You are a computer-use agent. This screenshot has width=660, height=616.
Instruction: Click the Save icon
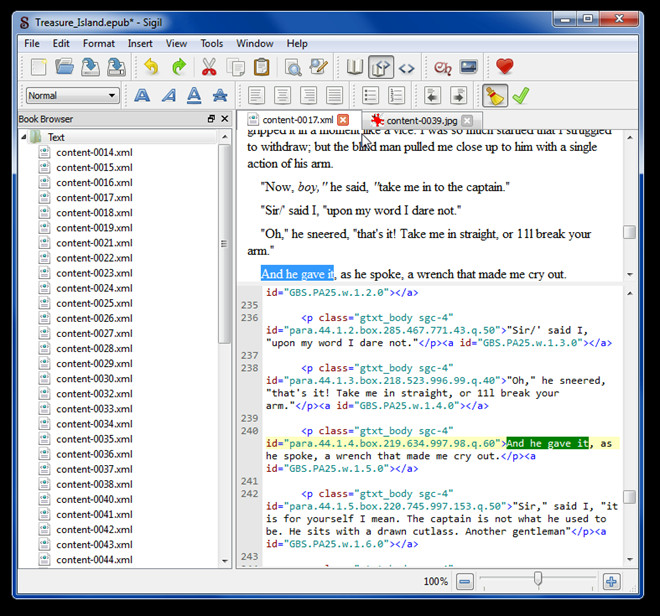coord(90,67)
